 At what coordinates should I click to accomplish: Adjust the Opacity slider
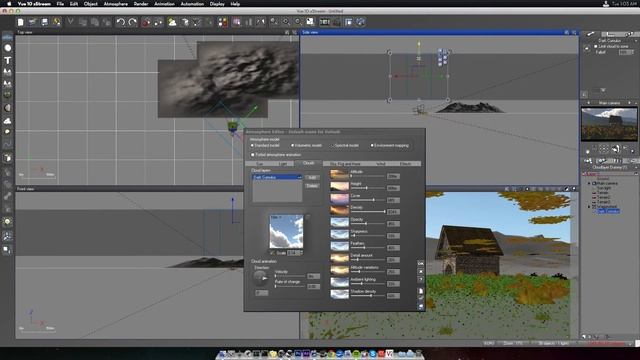pyautogui.click(x=367, y=224)
